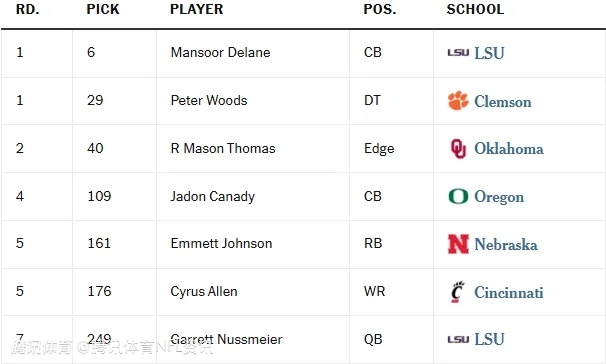606x364 pixels.
Task: Select the POS. column header
Action: coord(380,9)
